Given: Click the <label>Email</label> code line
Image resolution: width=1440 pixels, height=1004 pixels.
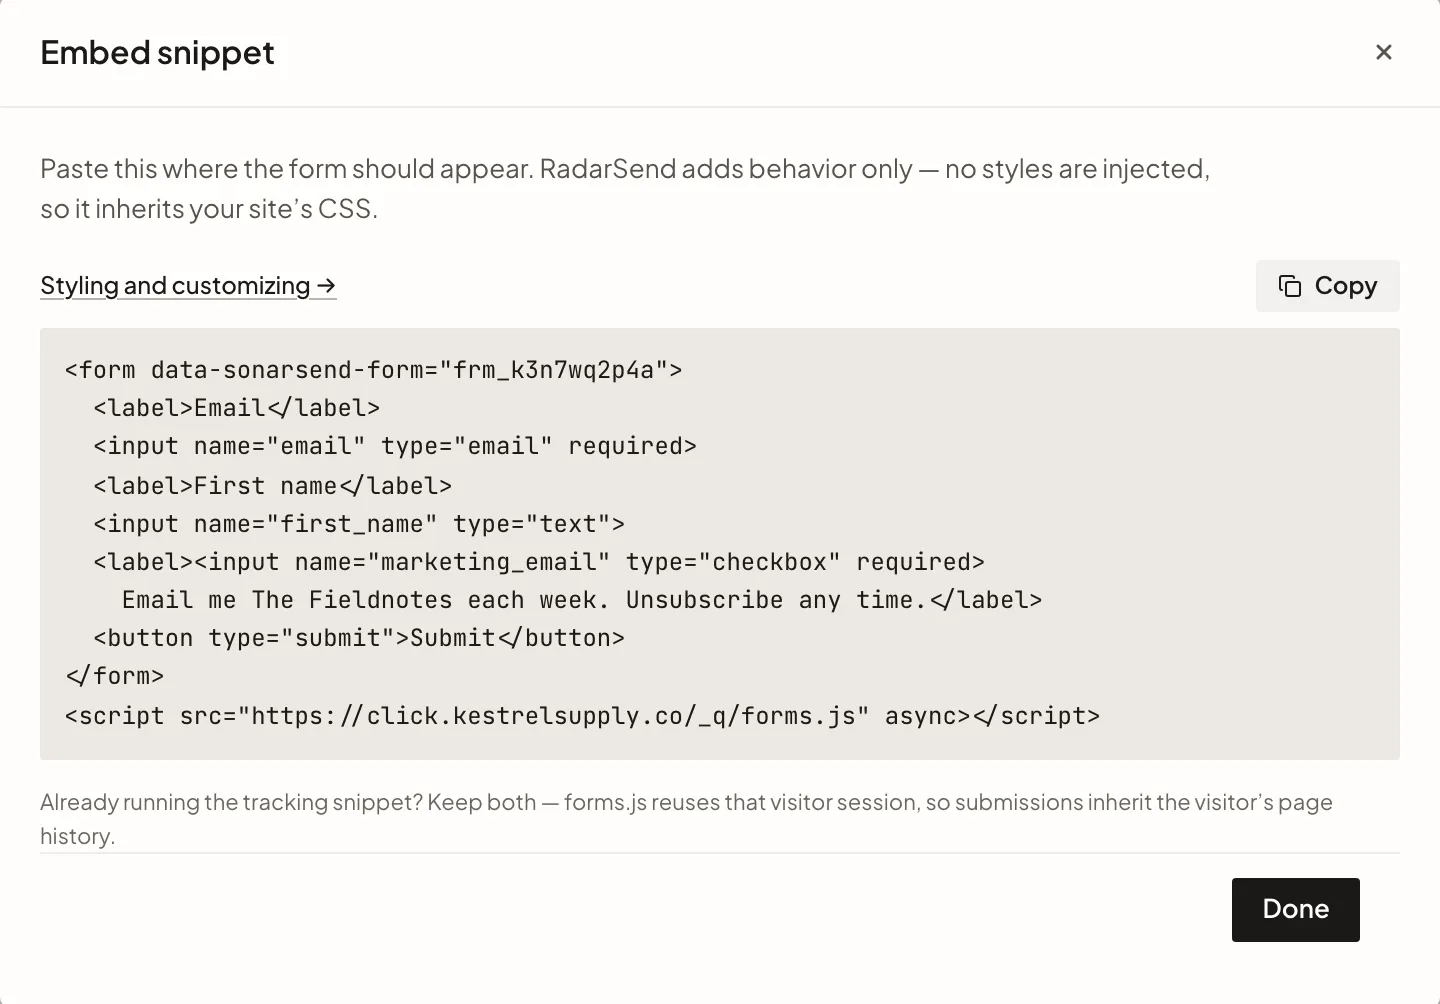Looking at the screenshot, I should tap(237, 408).
